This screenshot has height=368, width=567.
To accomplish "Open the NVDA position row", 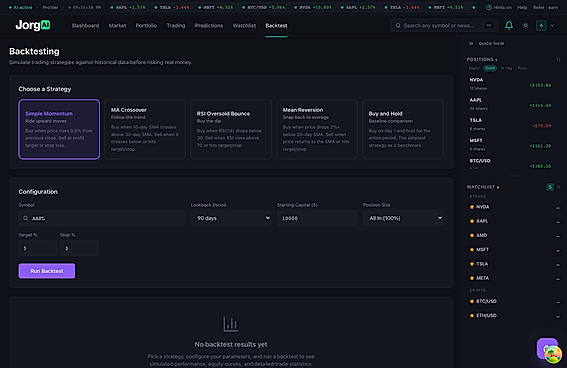I will click(510, 84).
